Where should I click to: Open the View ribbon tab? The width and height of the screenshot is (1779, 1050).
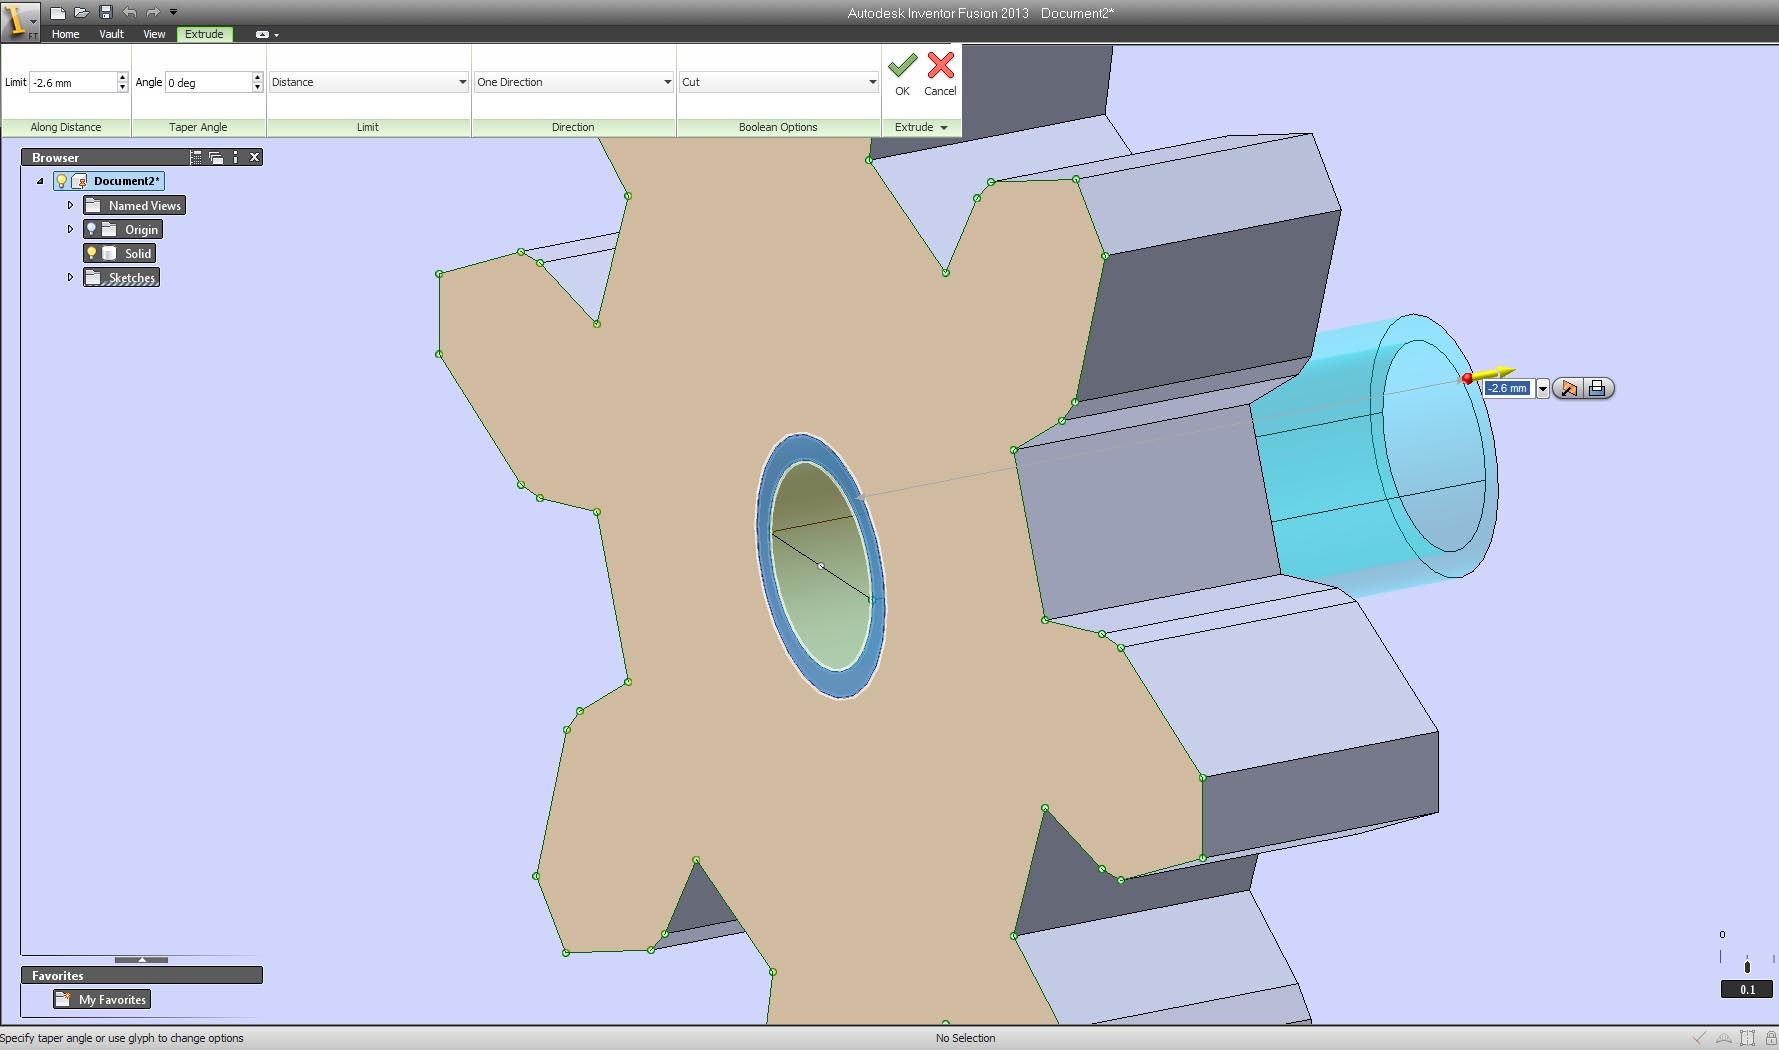coord(153,33)
